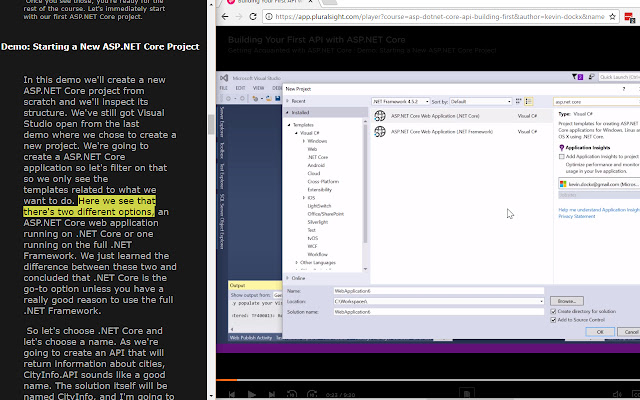Open the EDIT menu in Visual Studio
This screenshot has height=400, width=640.
240,88
